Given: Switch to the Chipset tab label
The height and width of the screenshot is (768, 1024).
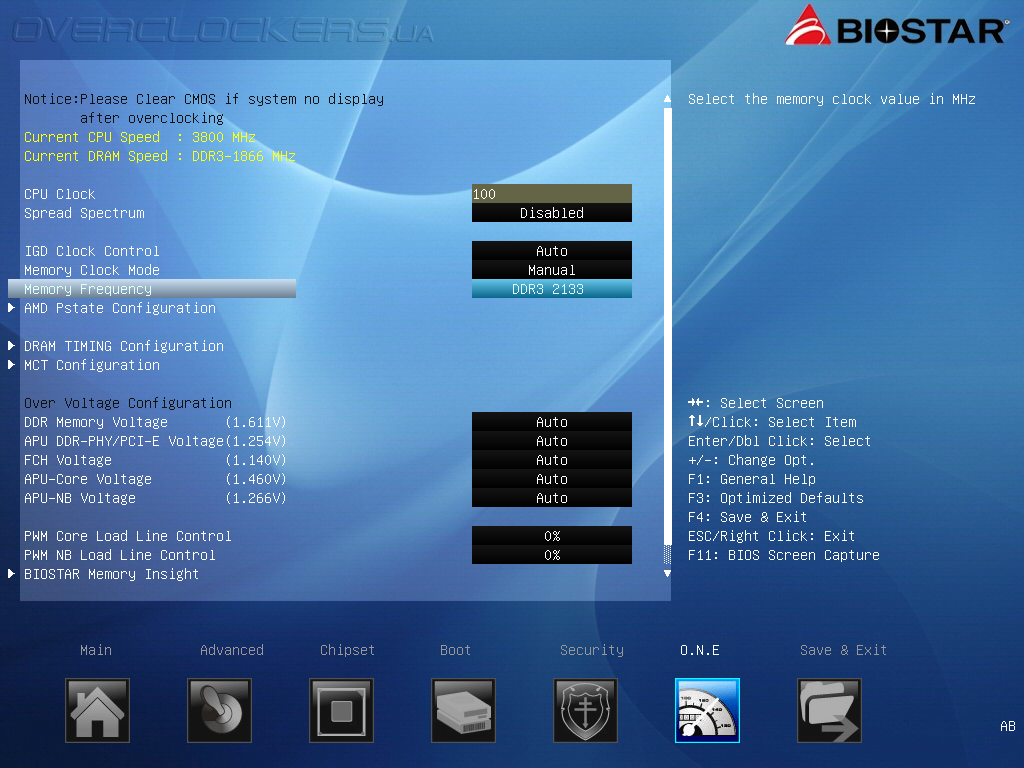Looking at the screenshot, I should [347, 650].
